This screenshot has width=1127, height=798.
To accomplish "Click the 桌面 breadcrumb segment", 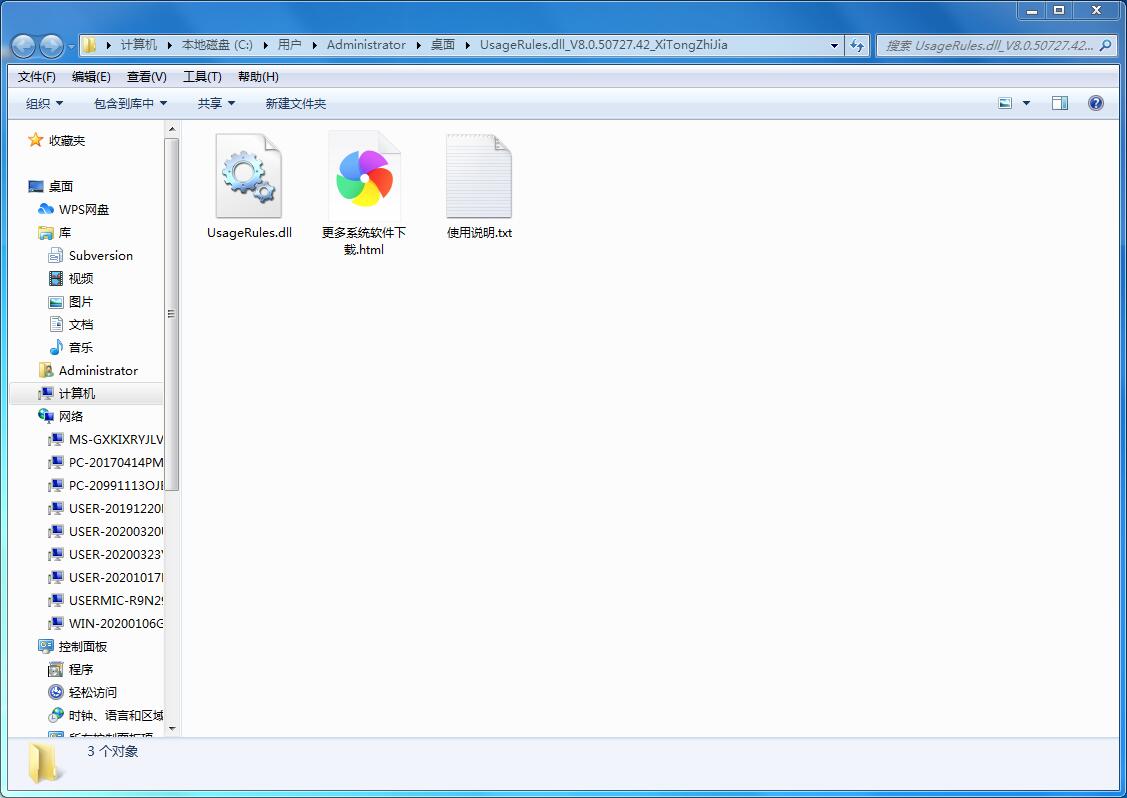I will [443, 45].
